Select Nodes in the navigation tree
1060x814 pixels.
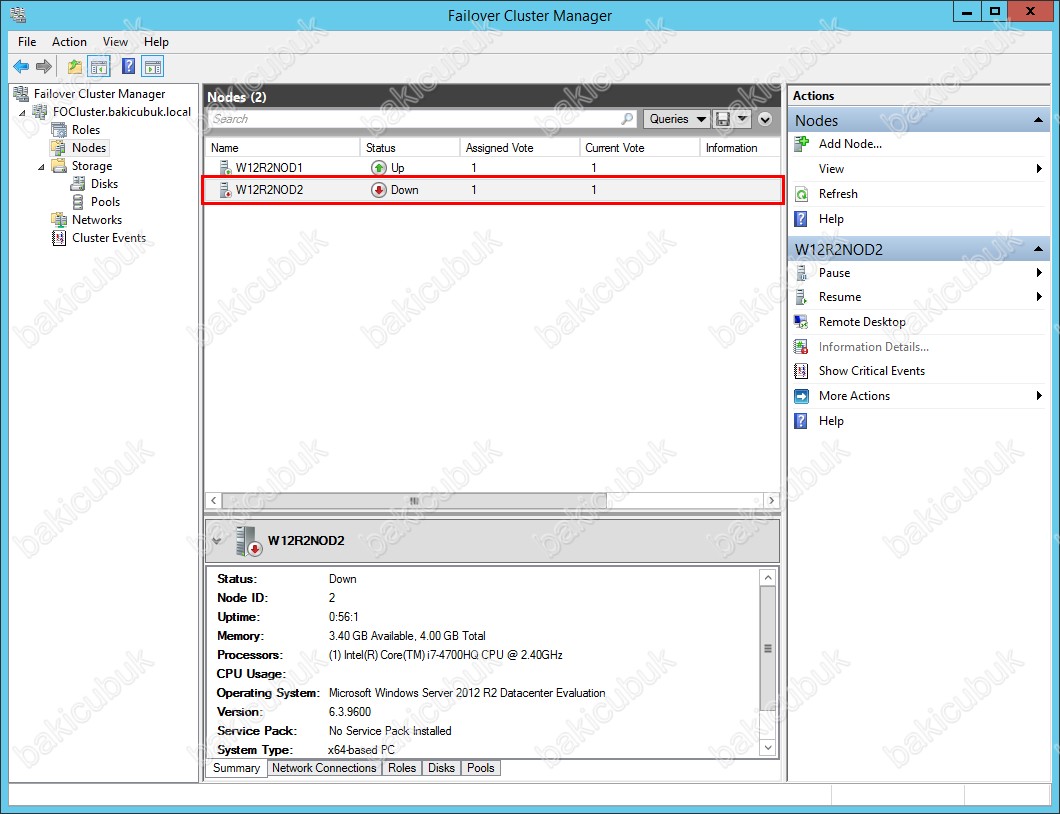coord(89,148)
